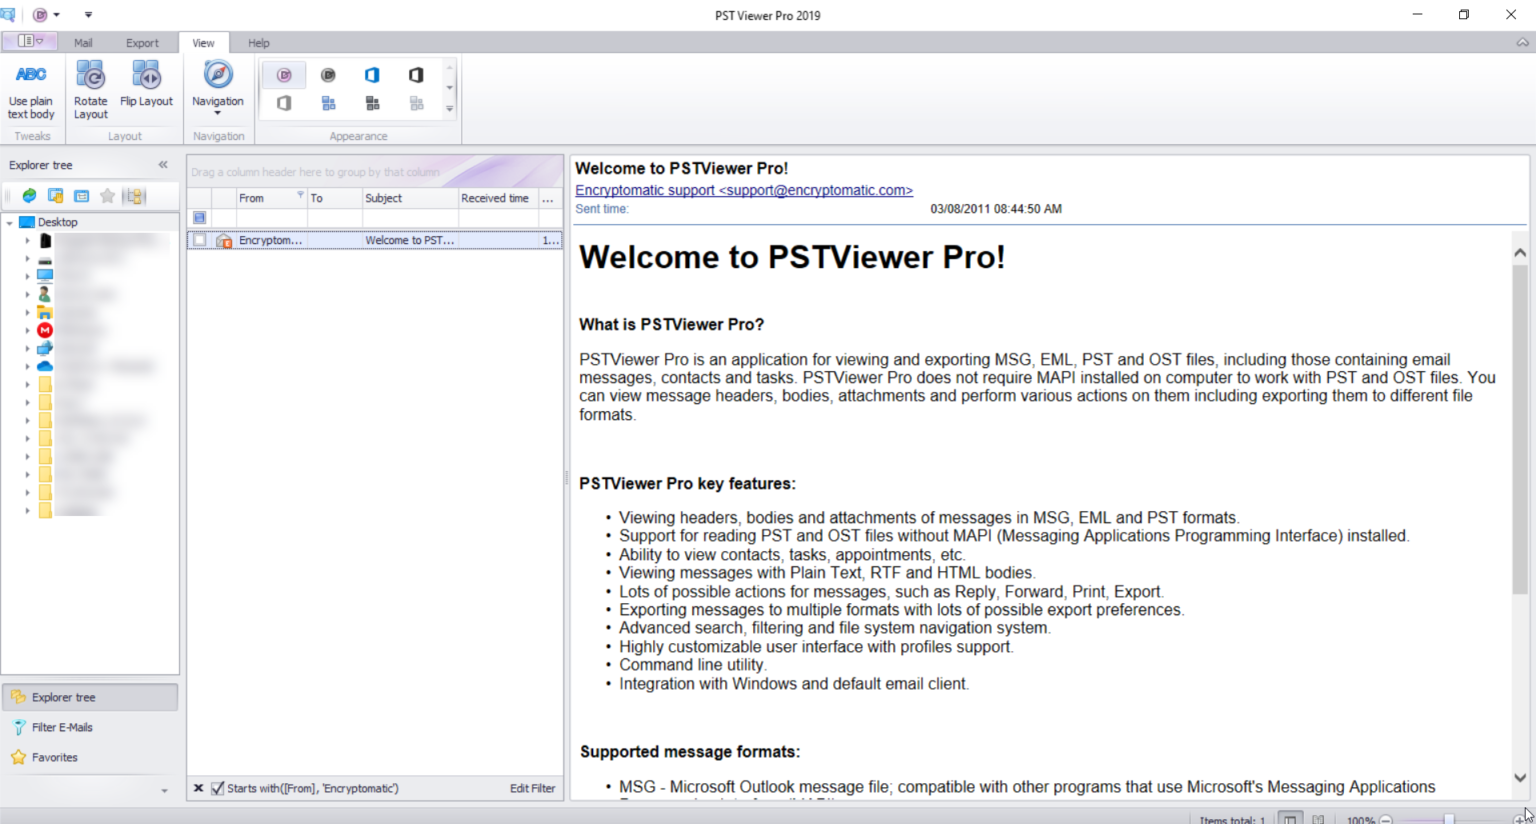Open the Help tab
This screenshot has height=824, width=1536.
tap(258, 43)
